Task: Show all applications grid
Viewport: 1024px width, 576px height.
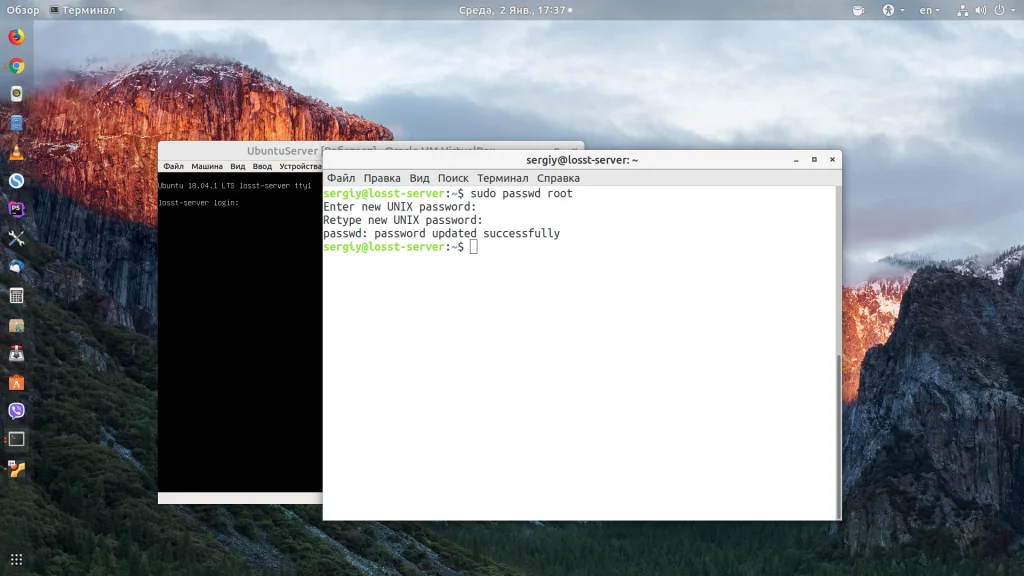Action: tap(16, 559)
